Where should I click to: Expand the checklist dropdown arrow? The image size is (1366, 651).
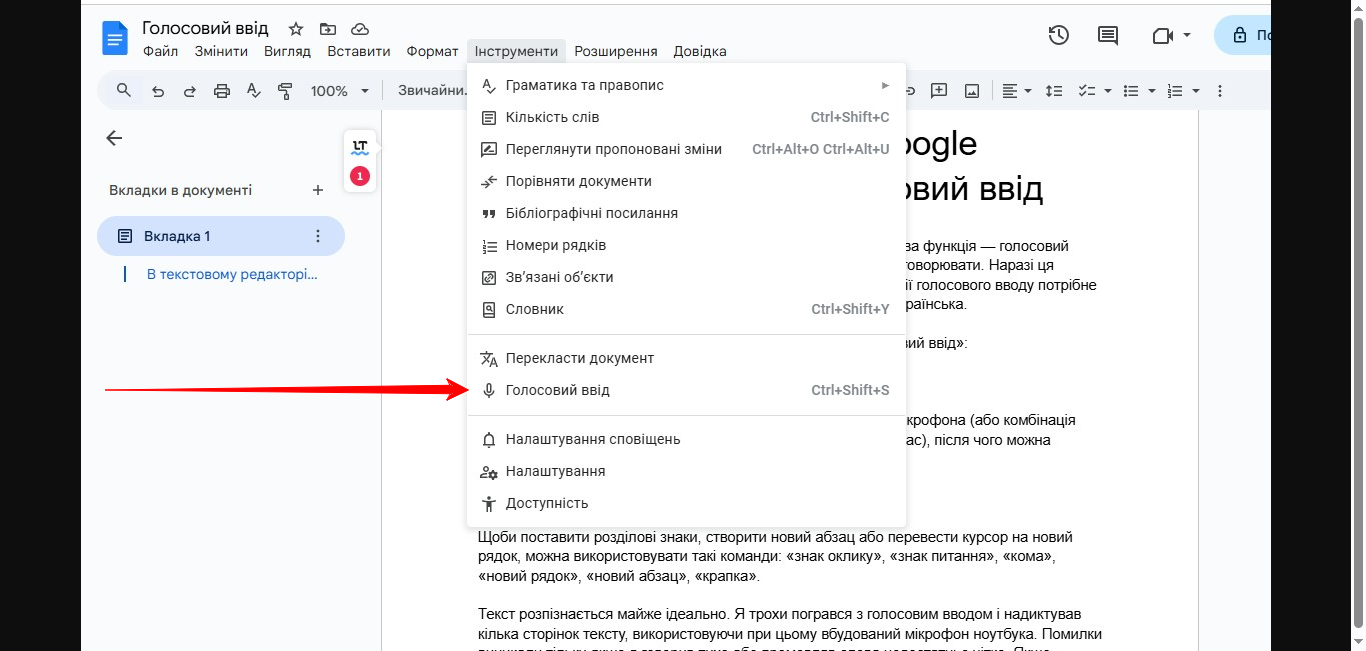(x=1107, y=91)
